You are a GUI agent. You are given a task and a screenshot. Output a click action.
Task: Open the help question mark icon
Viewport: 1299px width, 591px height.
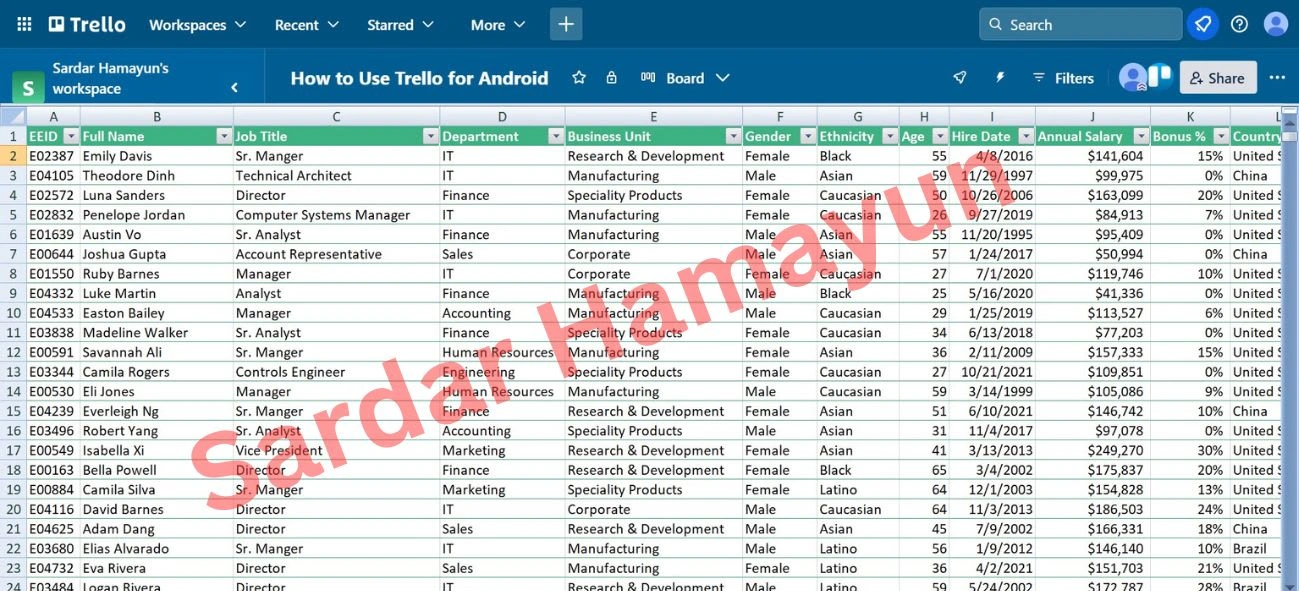[1239, 24]
